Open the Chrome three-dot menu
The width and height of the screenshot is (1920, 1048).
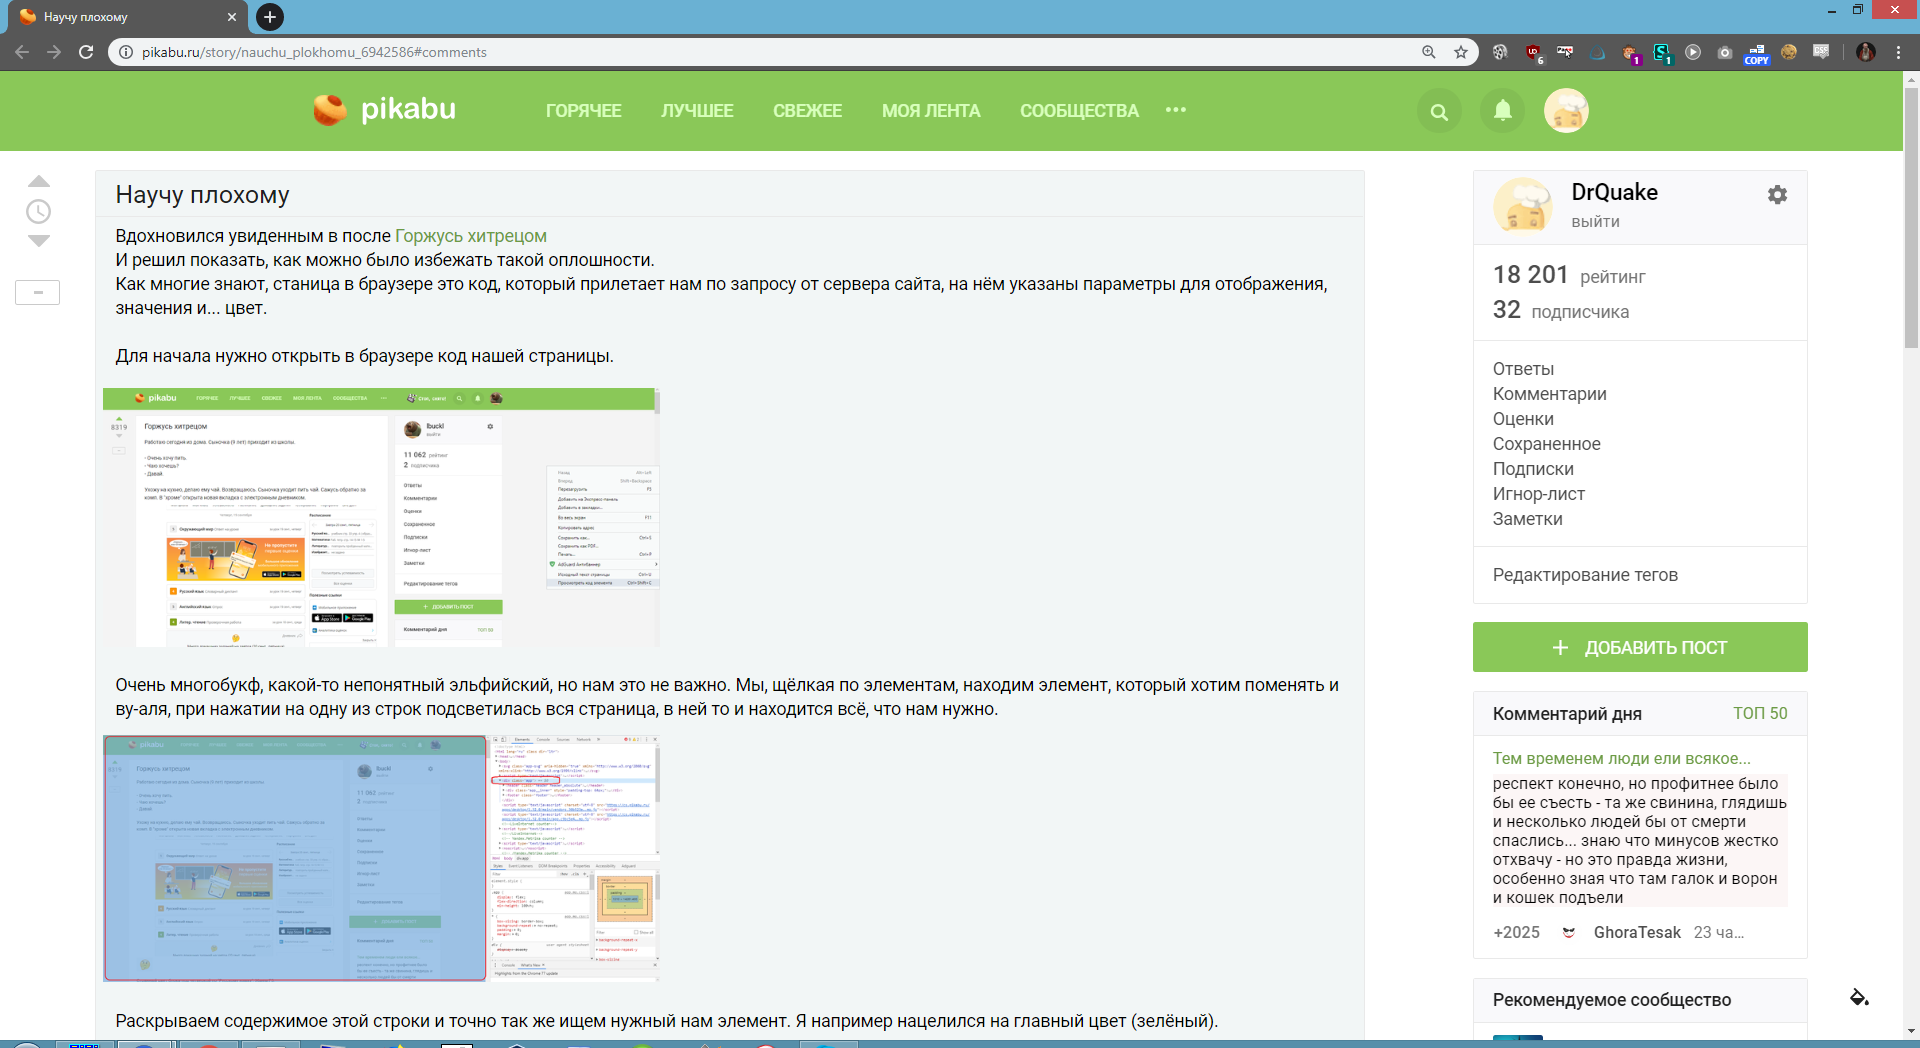[1898, 52]
